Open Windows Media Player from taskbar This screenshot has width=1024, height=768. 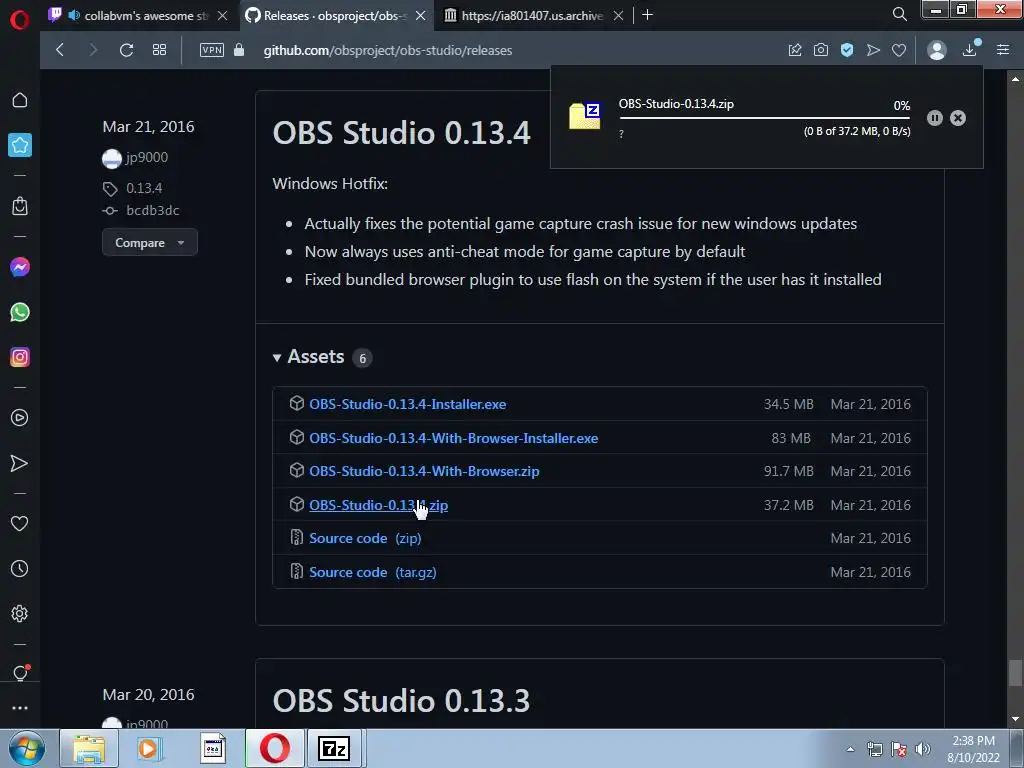click(150, 748)
